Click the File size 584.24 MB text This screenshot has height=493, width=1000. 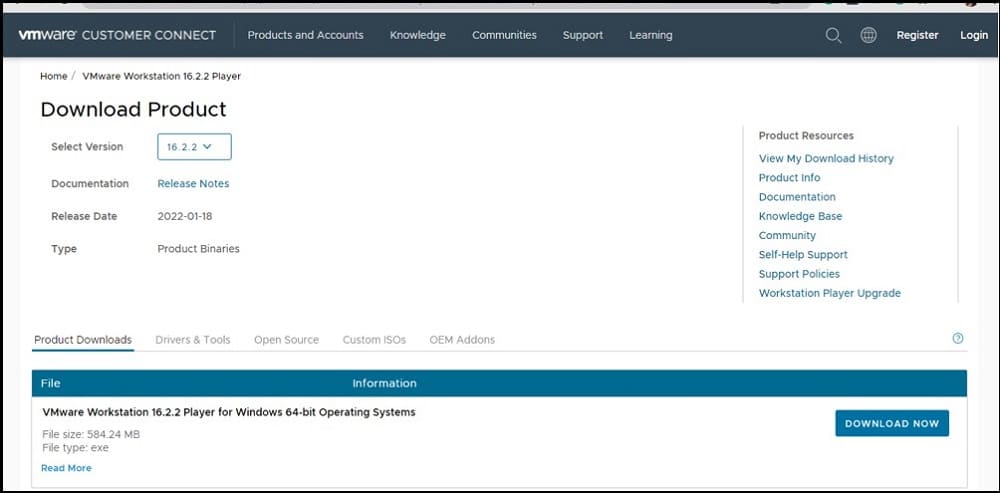pos(91,434)
